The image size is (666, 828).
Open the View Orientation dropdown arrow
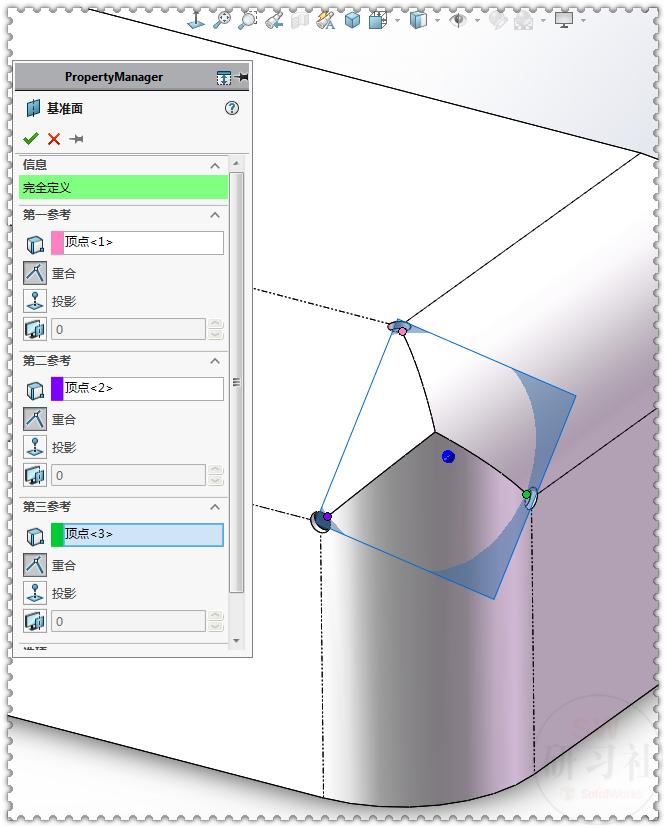coord(397,21)
